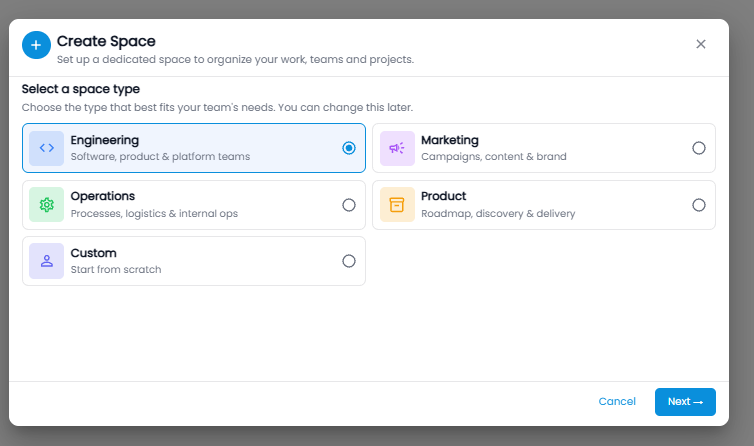Click 'Software, product & platform teams' description
754x446 pixels.
click(x=160, y=157)
